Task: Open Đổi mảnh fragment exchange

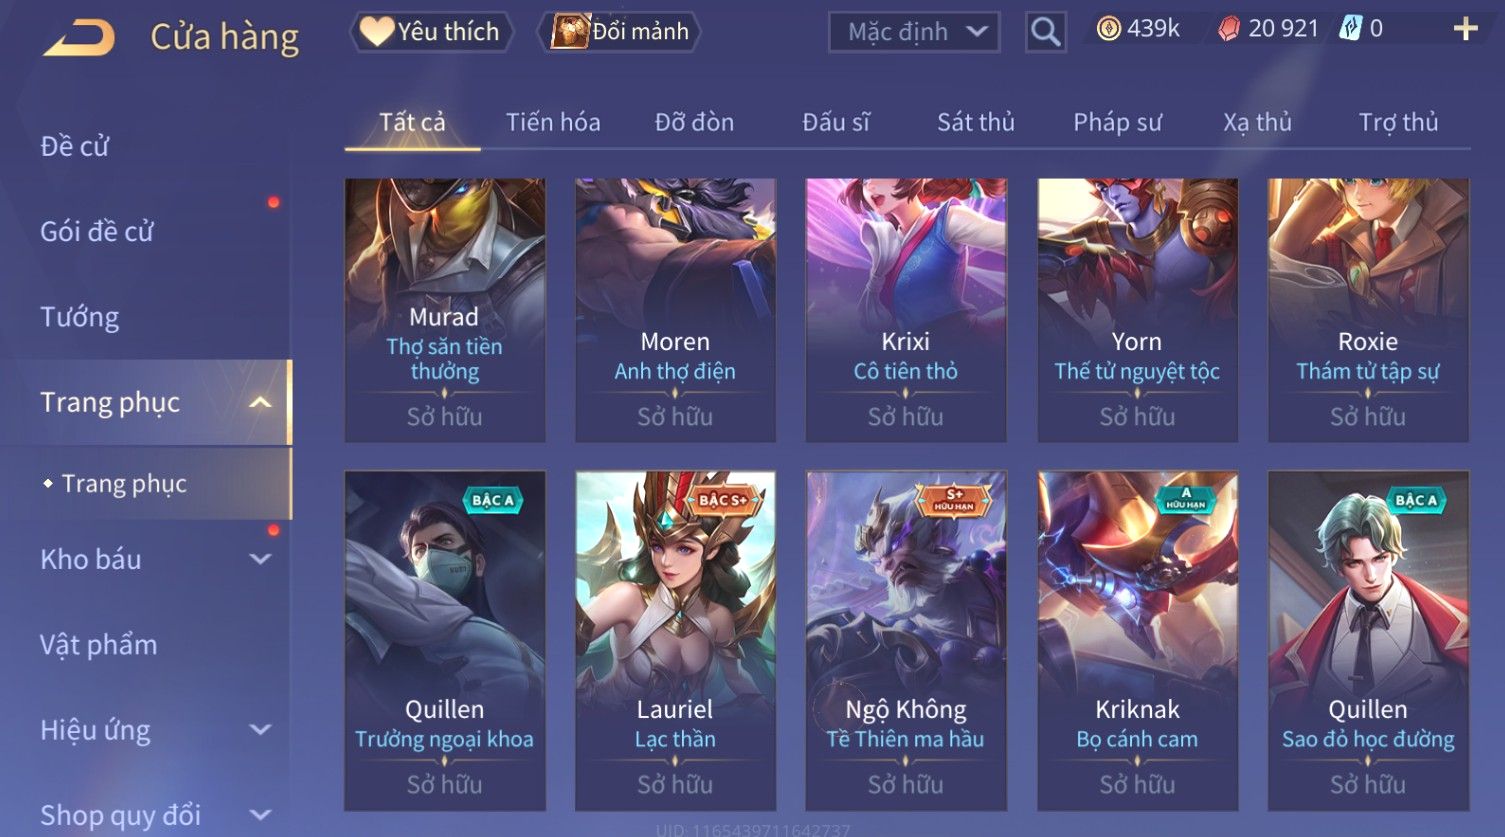Action: (620, 32)
